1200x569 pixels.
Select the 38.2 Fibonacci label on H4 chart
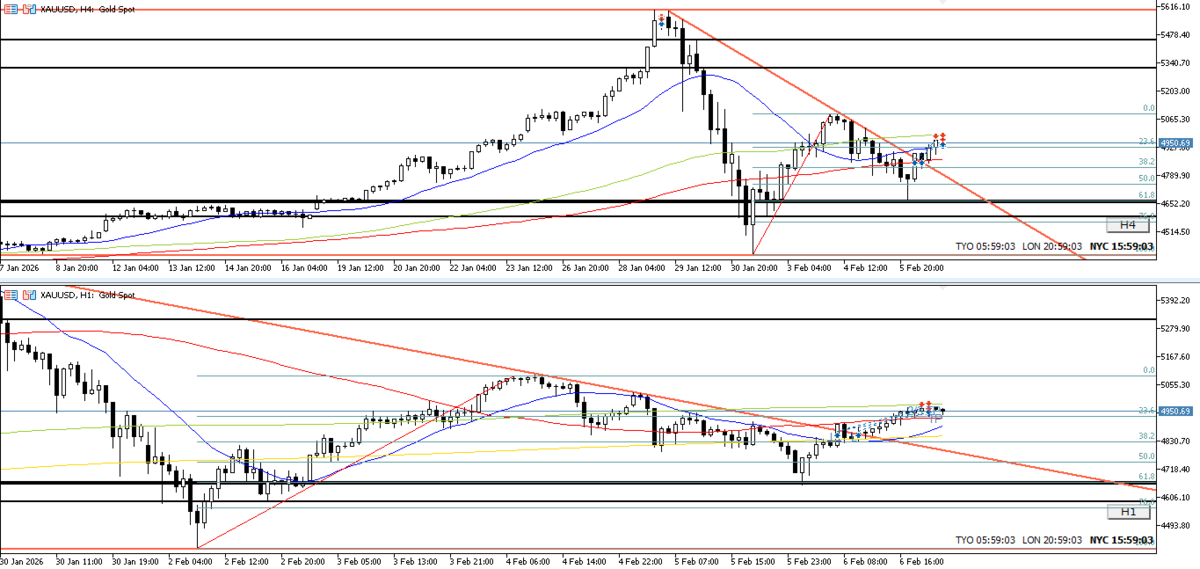click(1146, 162)
